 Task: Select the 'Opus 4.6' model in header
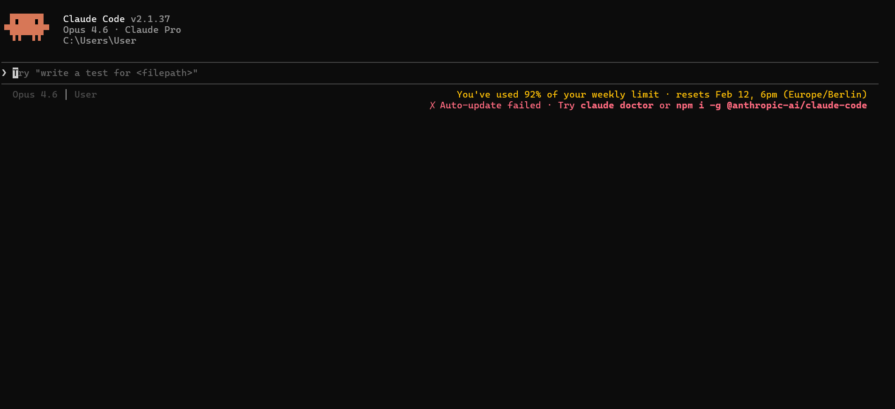coord(85,30)
